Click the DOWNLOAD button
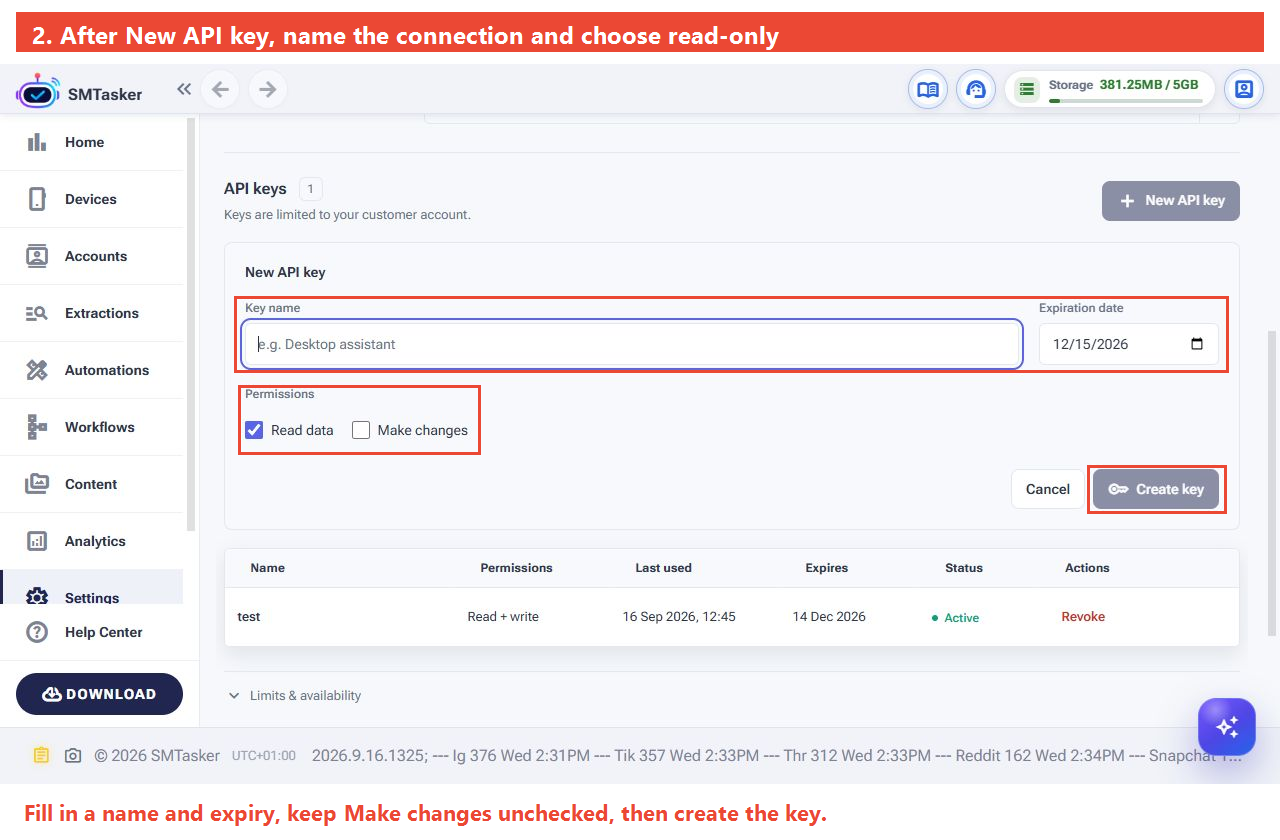Viewport: 1280px width, 840px height. coord(99,694)
